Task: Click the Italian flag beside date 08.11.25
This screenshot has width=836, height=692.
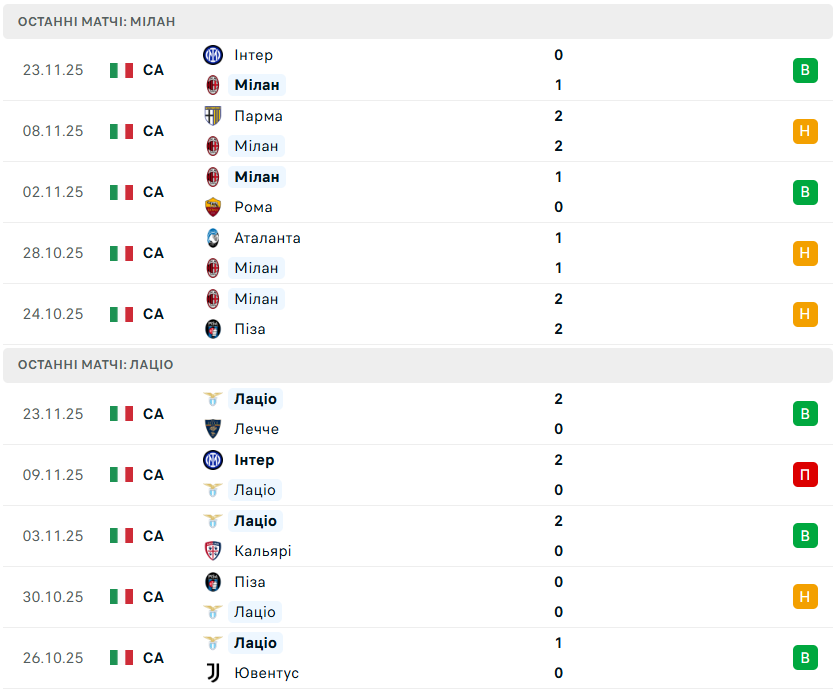Action: click(x=122, y=131)
